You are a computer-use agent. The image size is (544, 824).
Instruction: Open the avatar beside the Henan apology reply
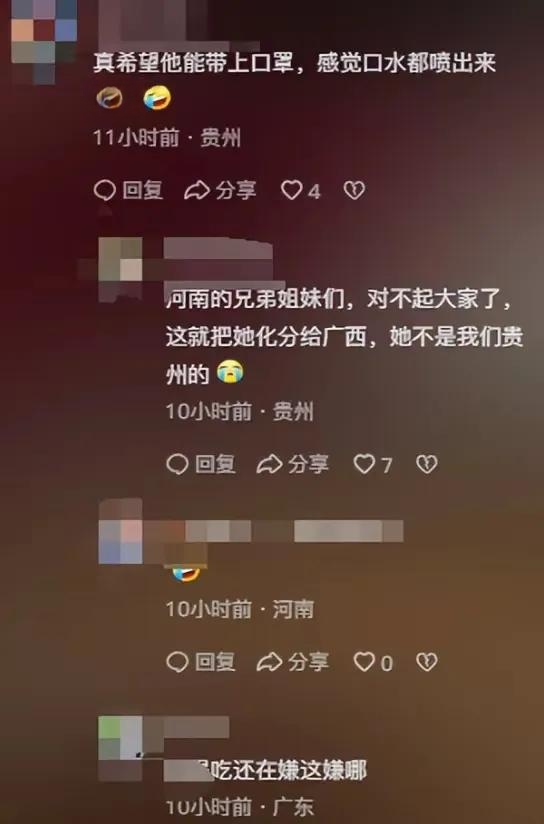pos(120,269)
